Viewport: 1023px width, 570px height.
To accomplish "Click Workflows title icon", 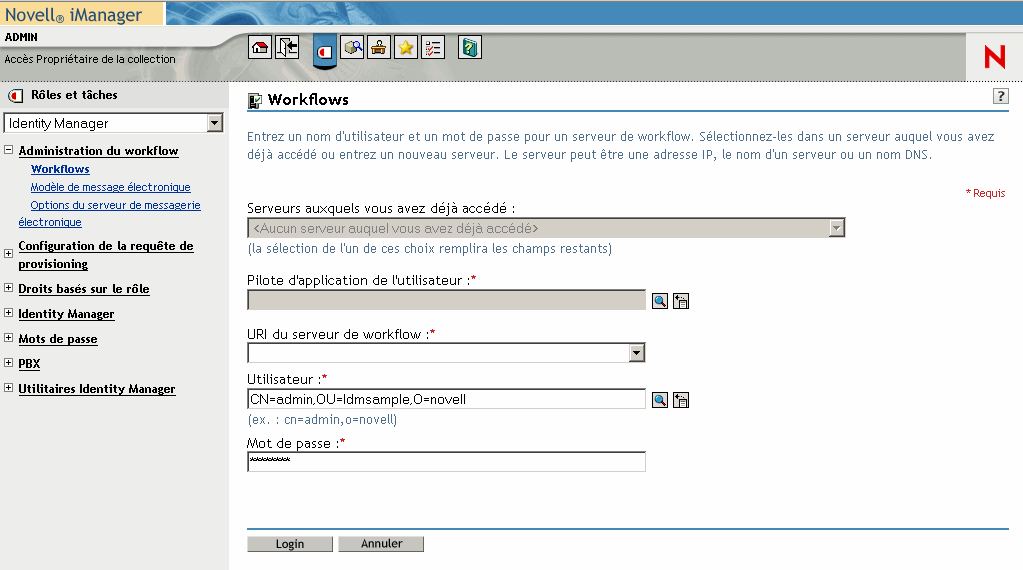I will [x=254, y=100].
